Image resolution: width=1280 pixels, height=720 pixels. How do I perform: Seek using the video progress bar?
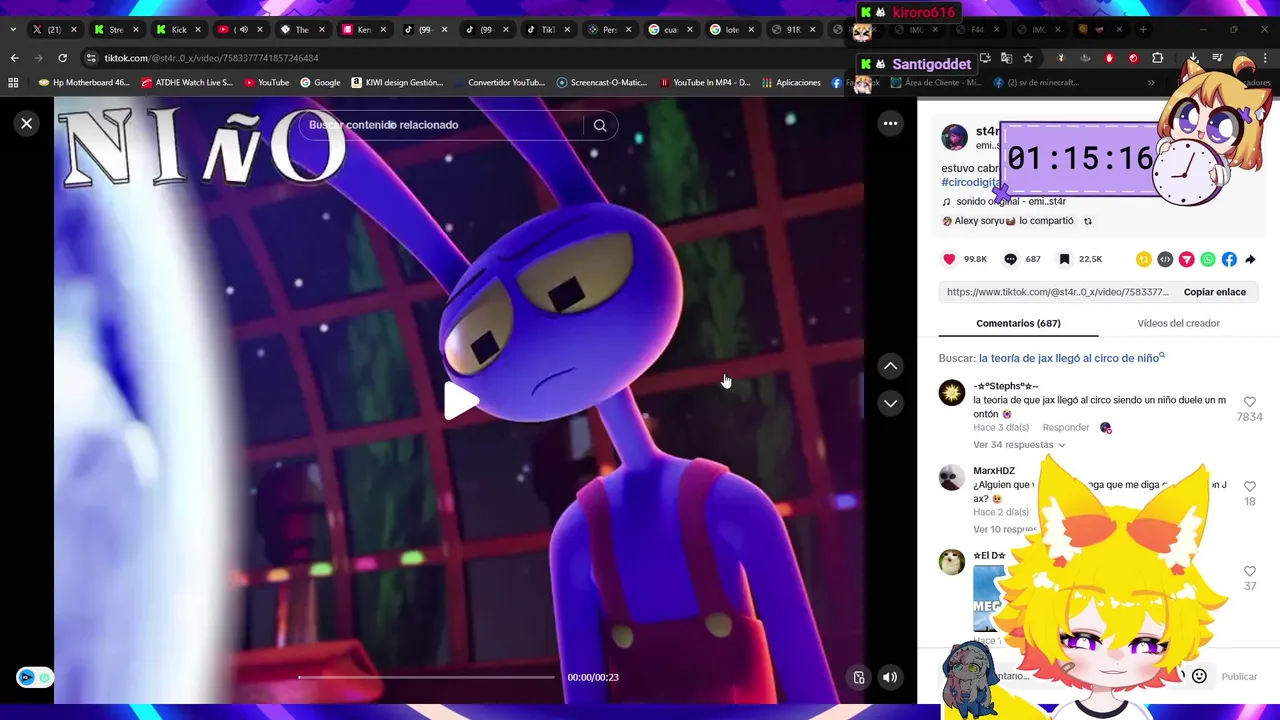(x=426, y=677)
